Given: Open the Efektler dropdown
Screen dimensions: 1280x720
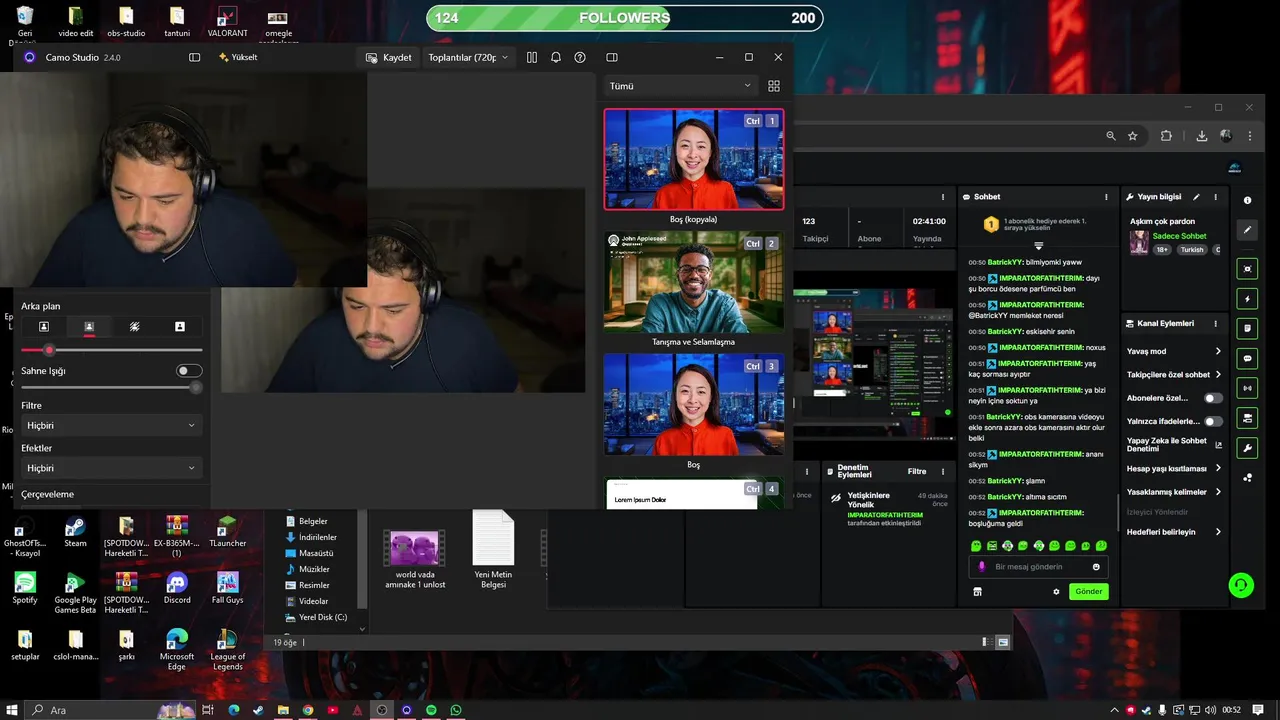Looking at the screenshot, I should tap(111, 468).
